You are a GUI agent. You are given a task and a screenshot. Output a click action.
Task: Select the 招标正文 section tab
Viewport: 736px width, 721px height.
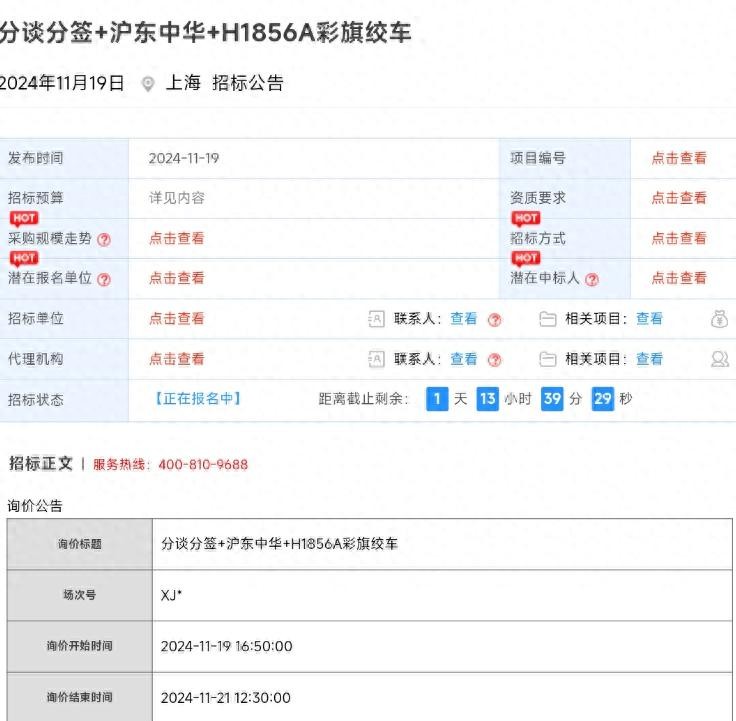pyautogui.click(x=41, y=463)
